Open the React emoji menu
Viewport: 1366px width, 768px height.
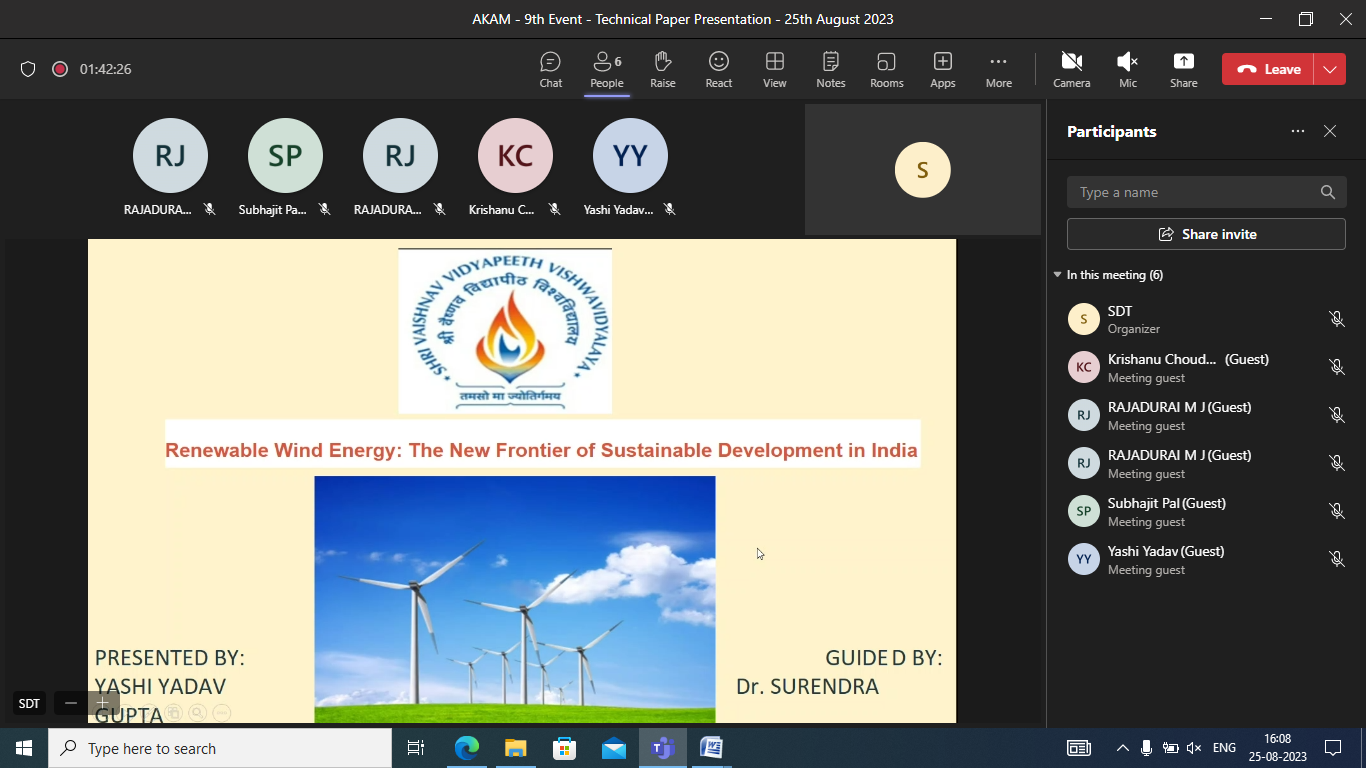pos(718,69)
